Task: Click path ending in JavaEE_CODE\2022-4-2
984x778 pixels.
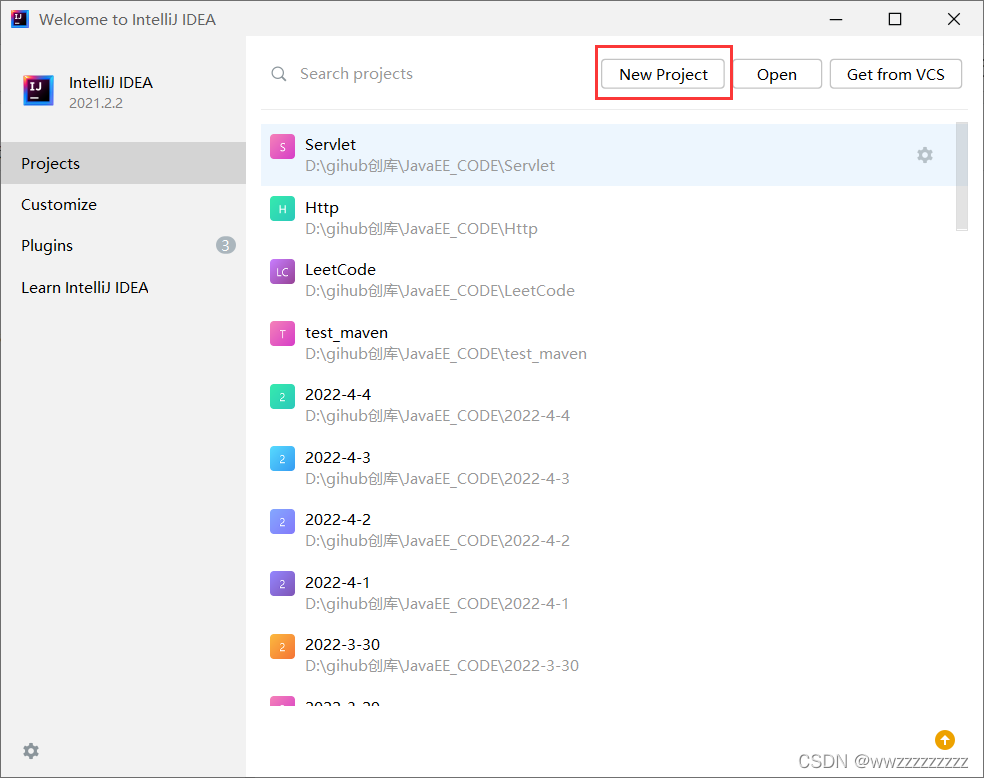Action: pyautogui.click(x=437, y=540)
